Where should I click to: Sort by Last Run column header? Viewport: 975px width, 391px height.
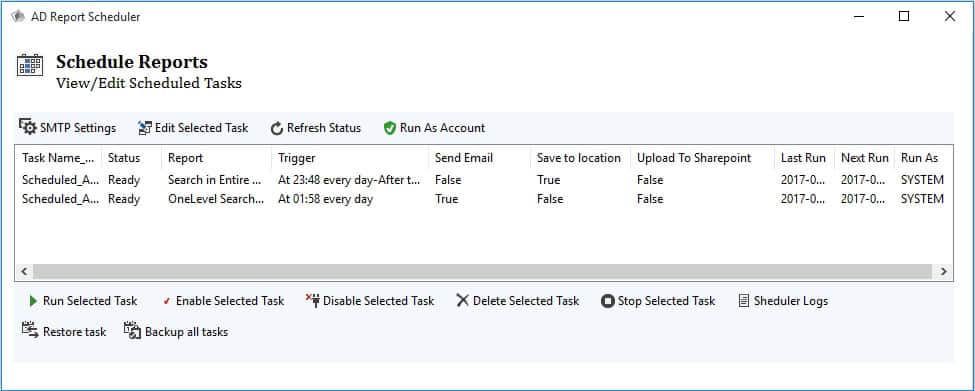click(x=805, y=158)
